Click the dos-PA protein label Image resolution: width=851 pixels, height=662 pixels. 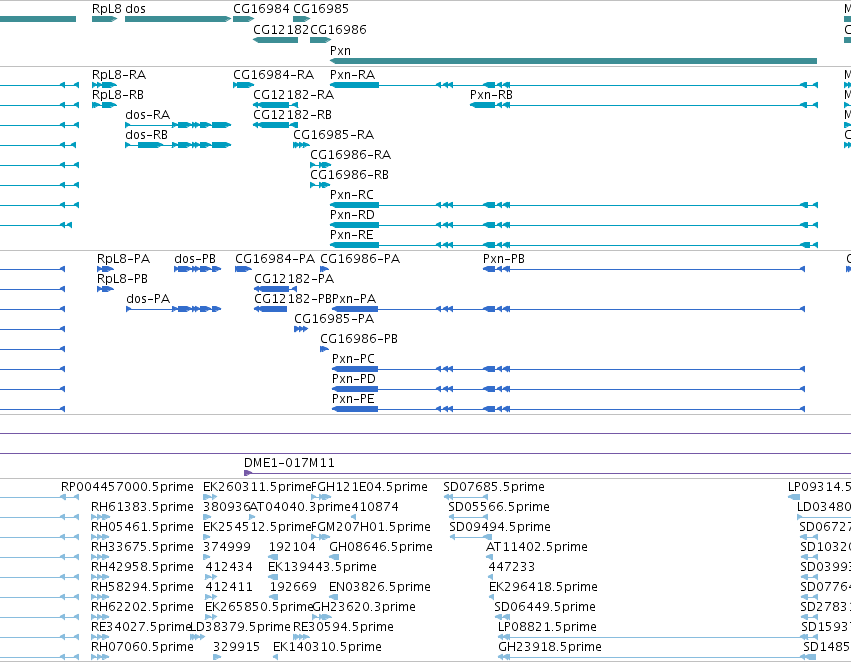coord(148,298)
